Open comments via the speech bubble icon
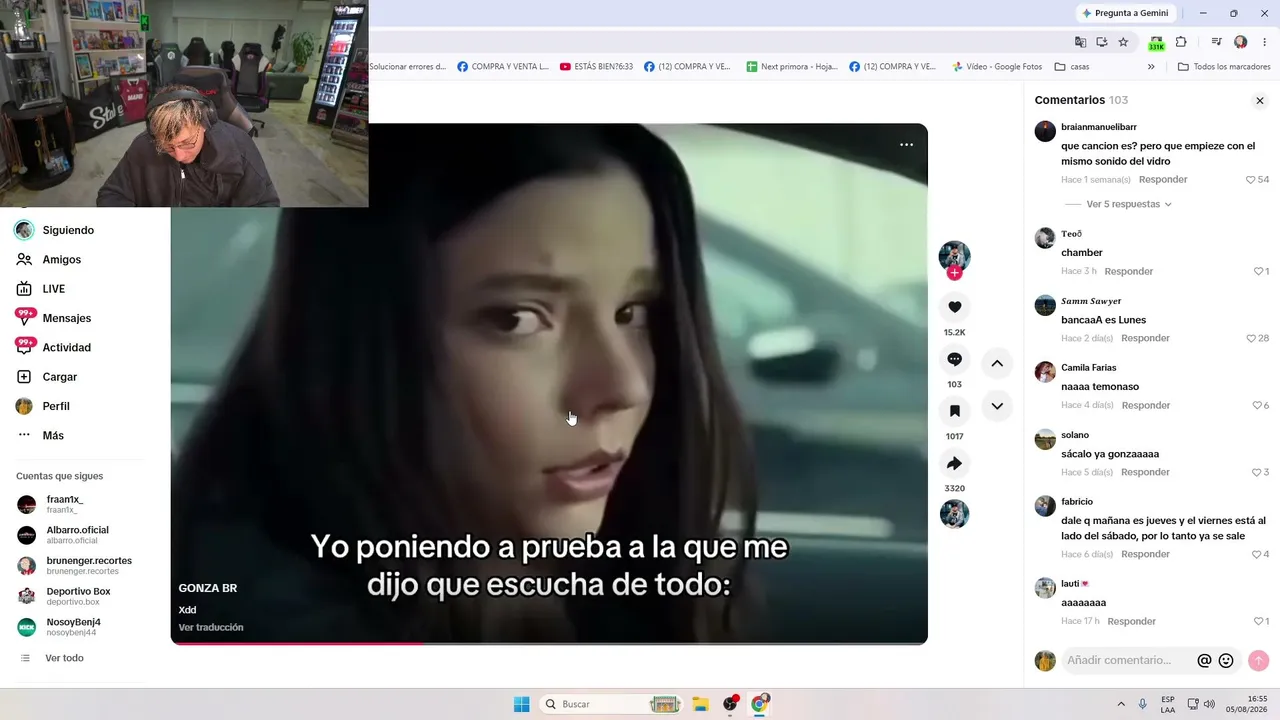This screenshot has width=1280, height=720. click(954, 359)
